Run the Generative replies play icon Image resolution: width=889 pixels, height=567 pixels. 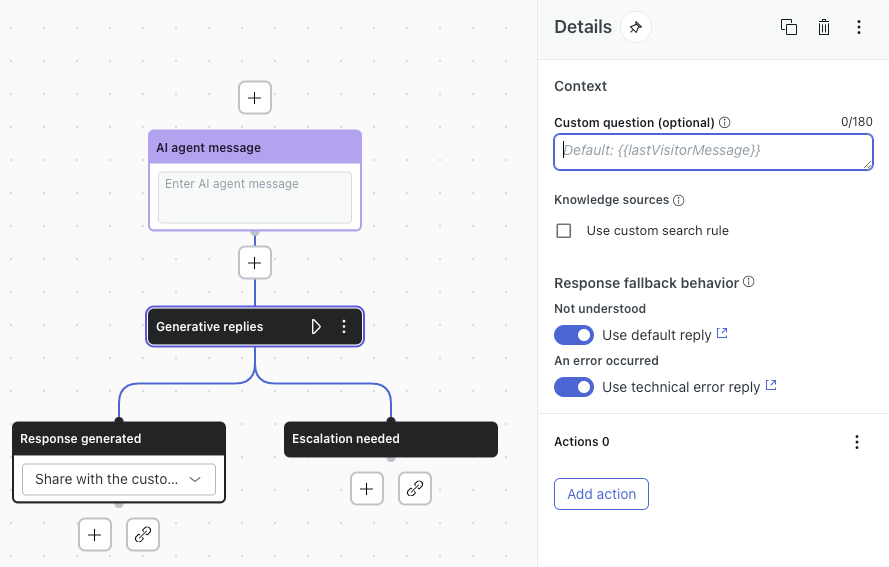click(x=316, y=326)
